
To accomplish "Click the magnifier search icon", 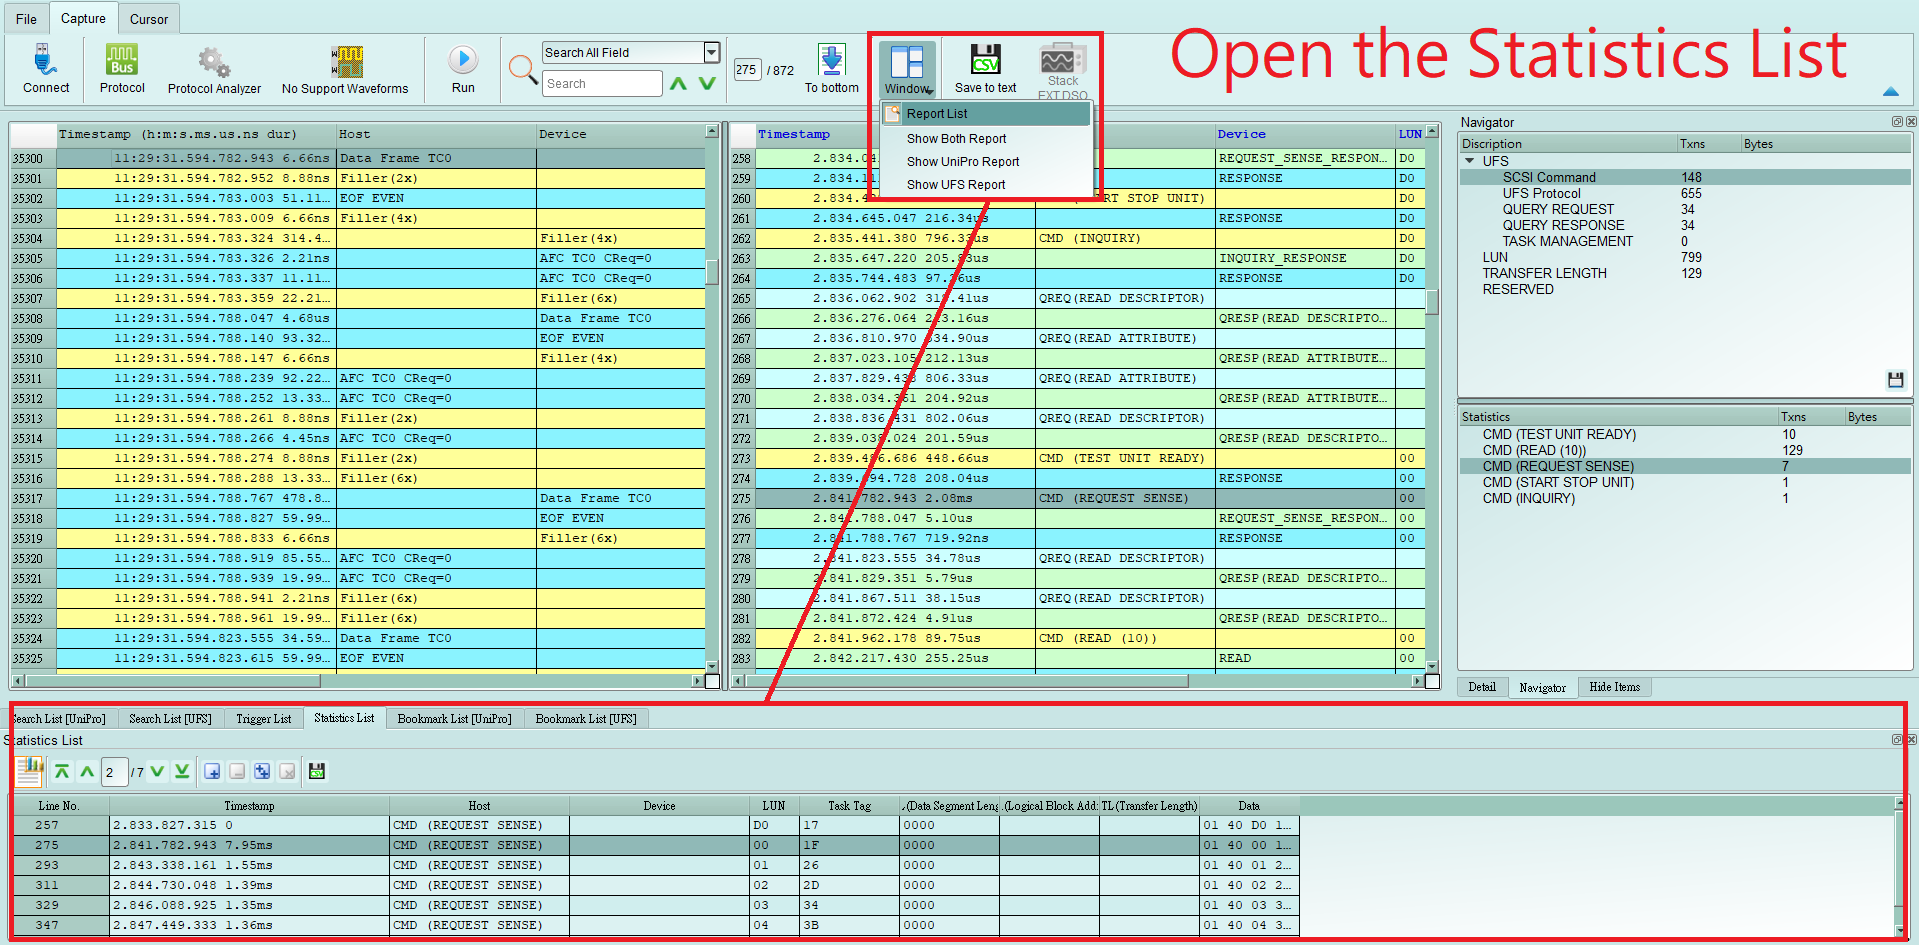I will pyautogui.click(x=522, y=68).
